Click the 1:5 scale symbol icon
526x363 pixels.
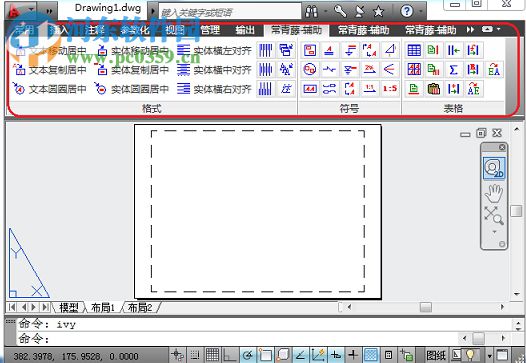point(390,89)
